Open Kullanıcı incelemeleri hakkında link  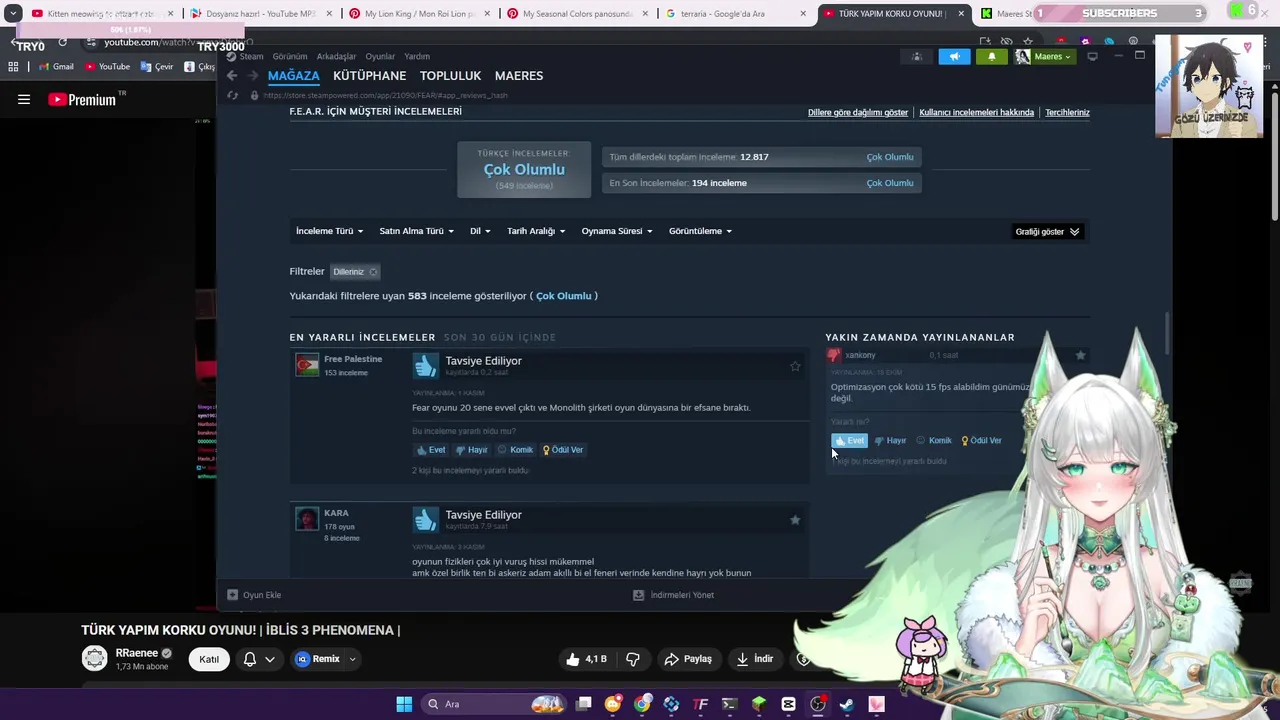pos(976,113)
